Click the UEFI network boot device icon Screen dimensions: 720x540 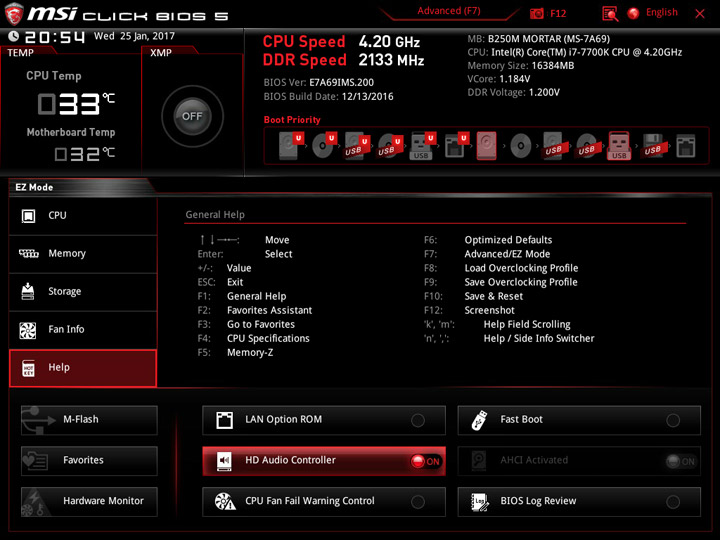(456, 146)
